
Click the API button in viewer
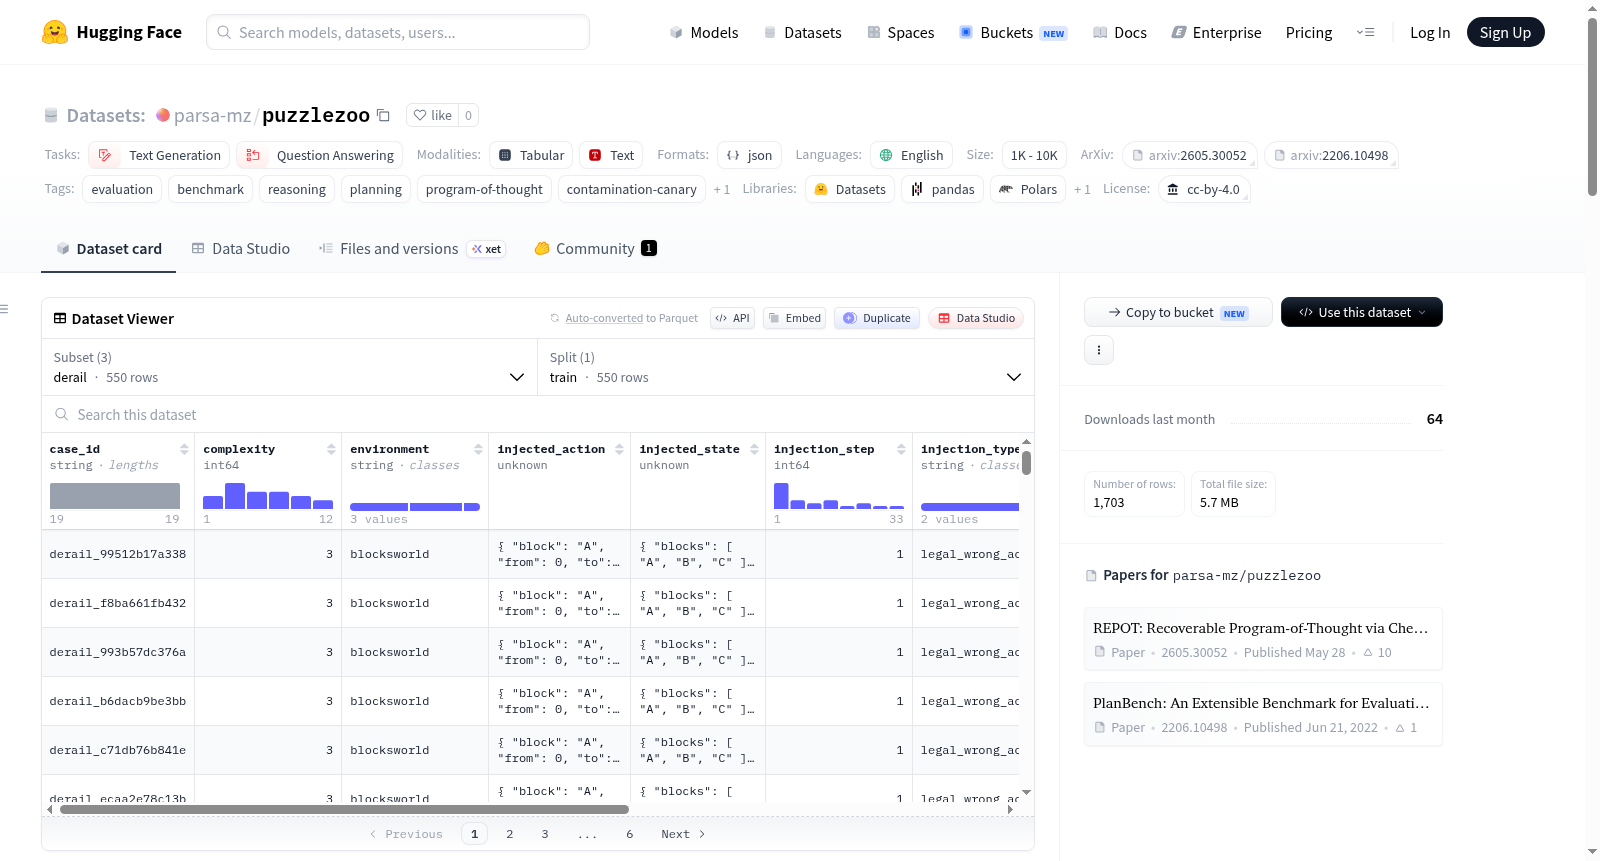click(x=732, y=318)
